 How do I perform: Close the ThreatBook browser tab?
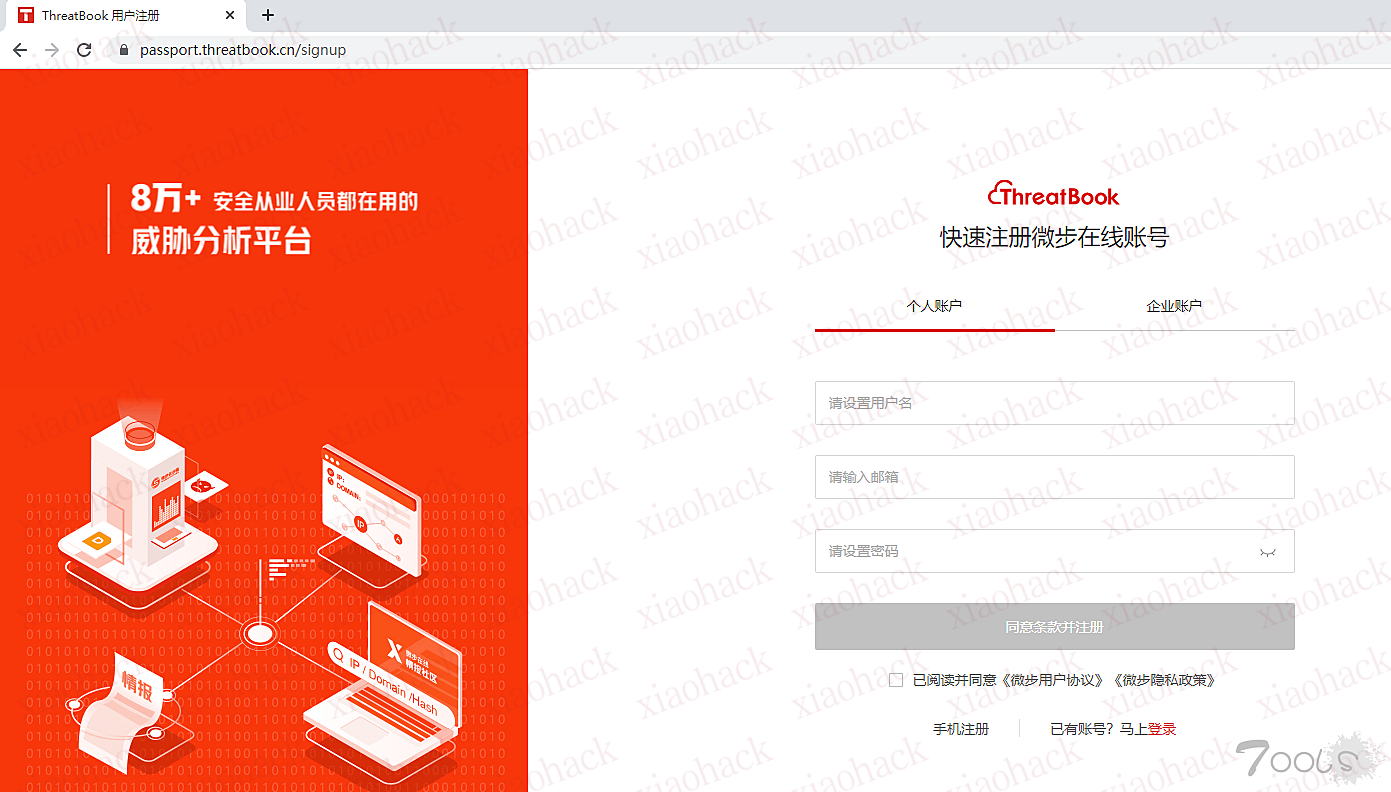230,15
